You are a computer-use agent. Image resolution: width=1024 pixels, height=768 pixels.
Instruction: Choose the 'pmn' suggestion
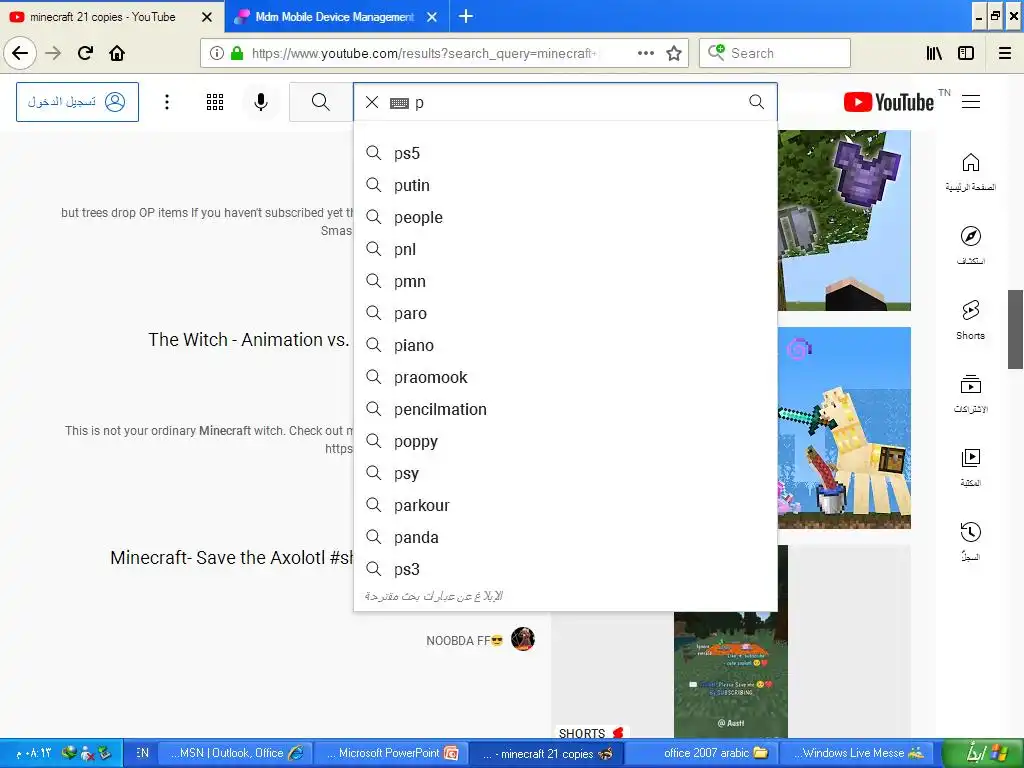click(x=565, y=281)
